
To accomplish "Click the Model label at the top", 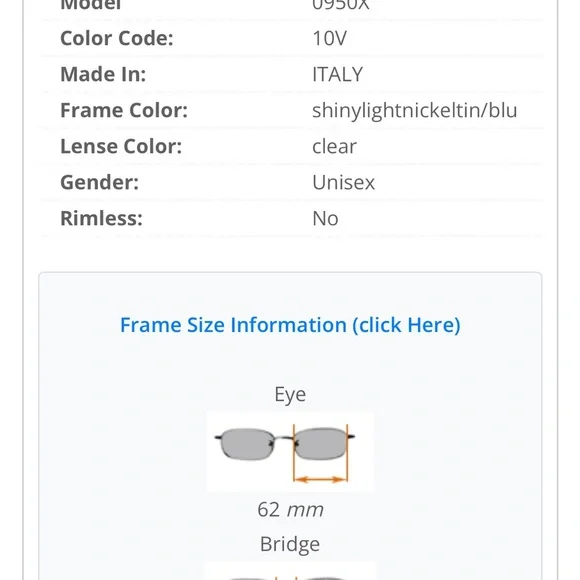I will (x=91, y=5).
